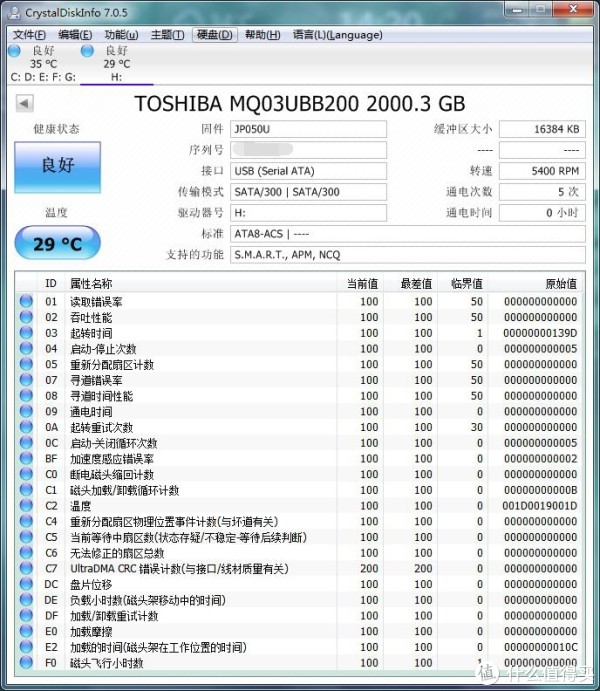Click the buffer size field 16384 KB
Image resolution: width=600 pixels, height=691 pixels.
(x=542, y=129)
